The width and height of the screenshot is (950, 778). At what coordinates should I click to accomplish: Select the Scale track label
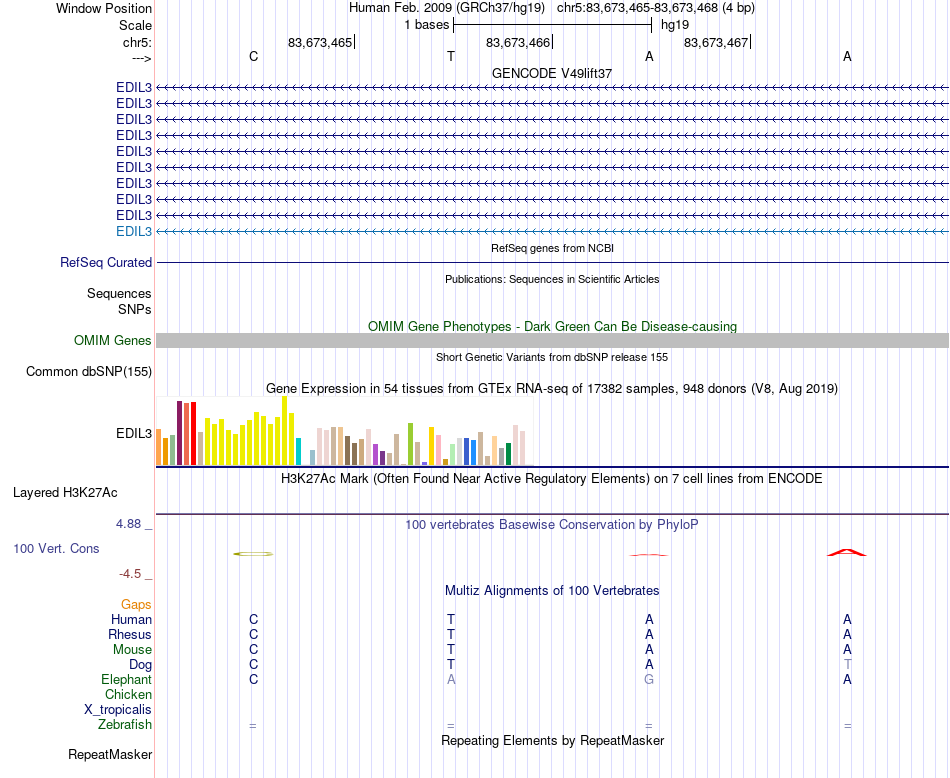[x=135, y=25]
